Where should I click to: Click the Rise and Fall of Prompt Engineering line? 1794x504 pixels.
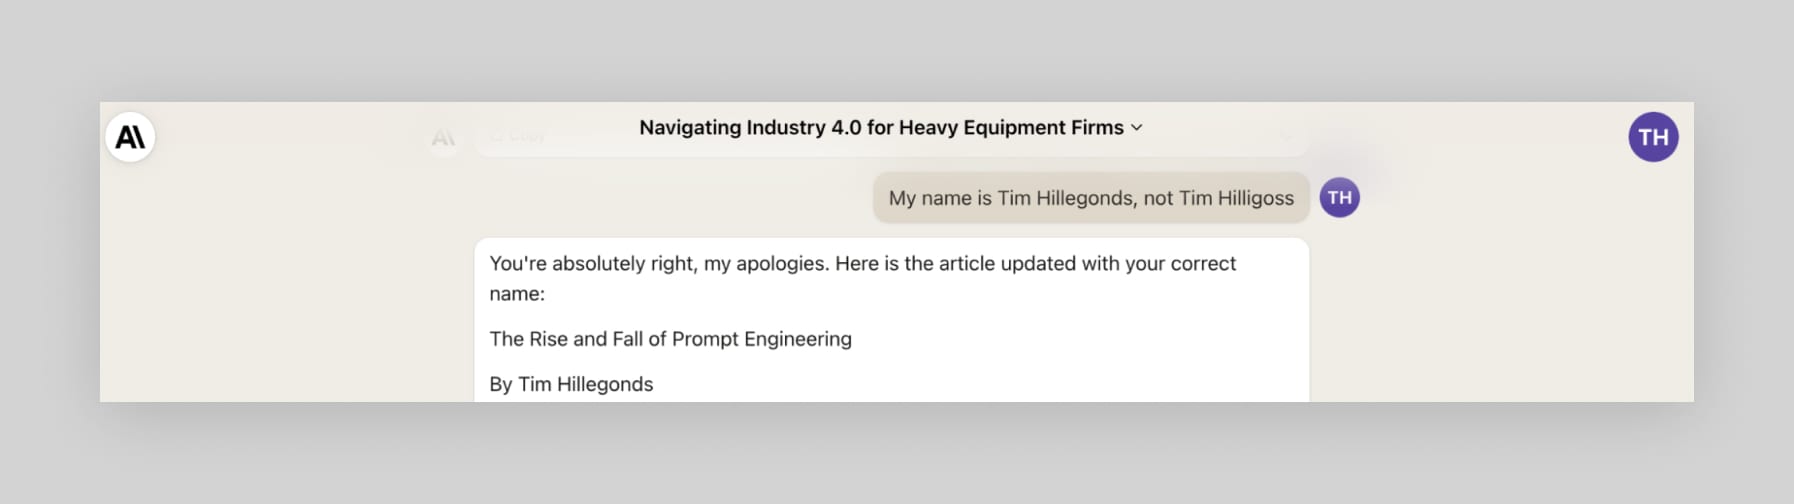pos(670,339)
